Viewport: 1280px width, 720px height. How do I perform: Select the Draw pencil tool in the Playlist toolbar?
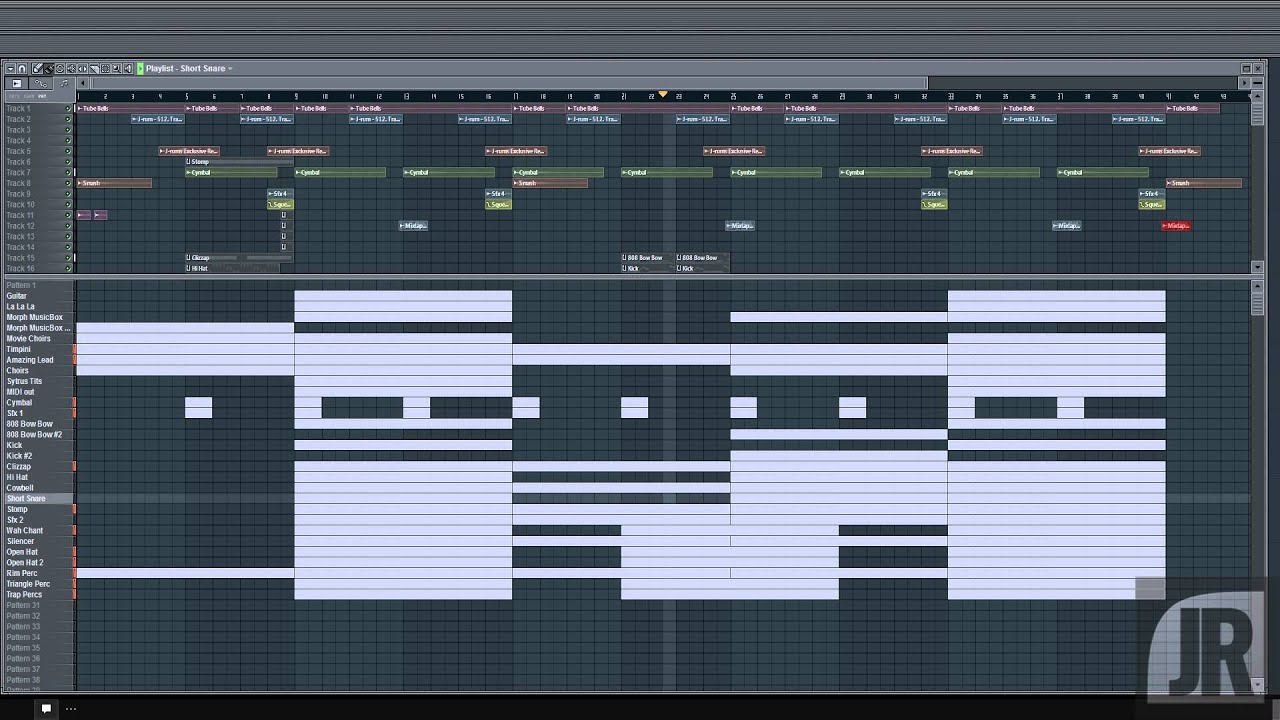tap(37, 68)
